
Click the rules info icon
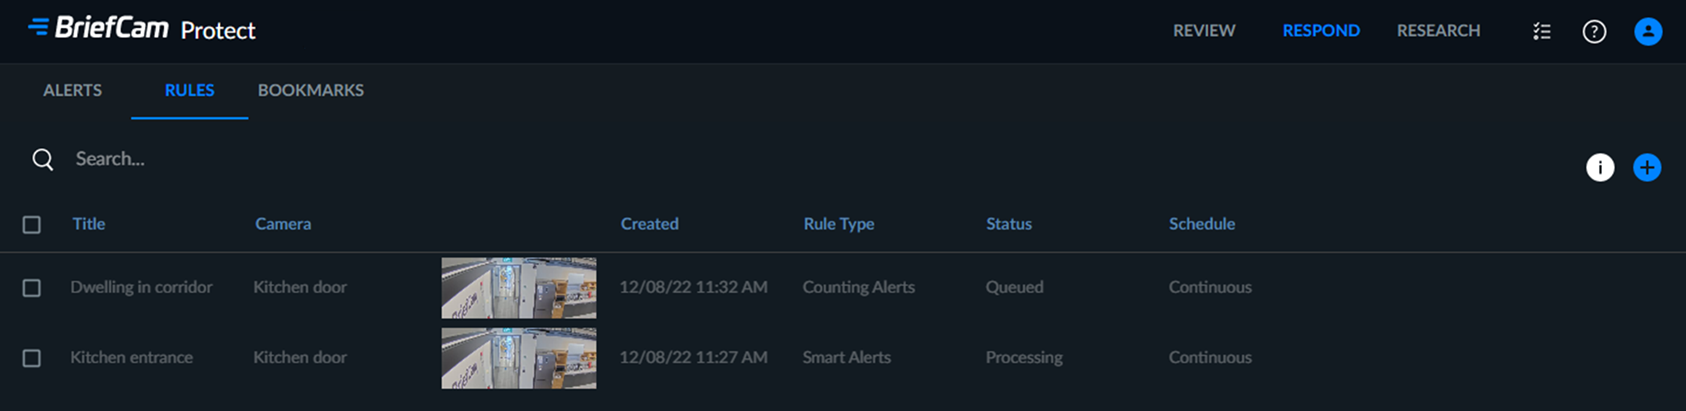[1600, 167]
